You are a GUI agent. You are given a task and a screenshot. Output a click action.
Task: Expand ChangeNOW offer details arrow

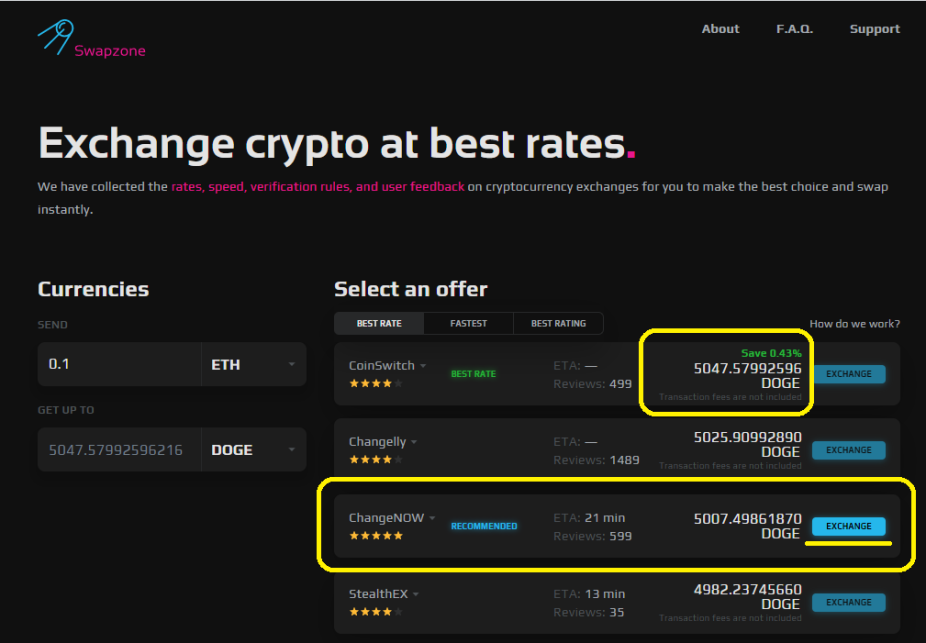(x=432, y=518)
